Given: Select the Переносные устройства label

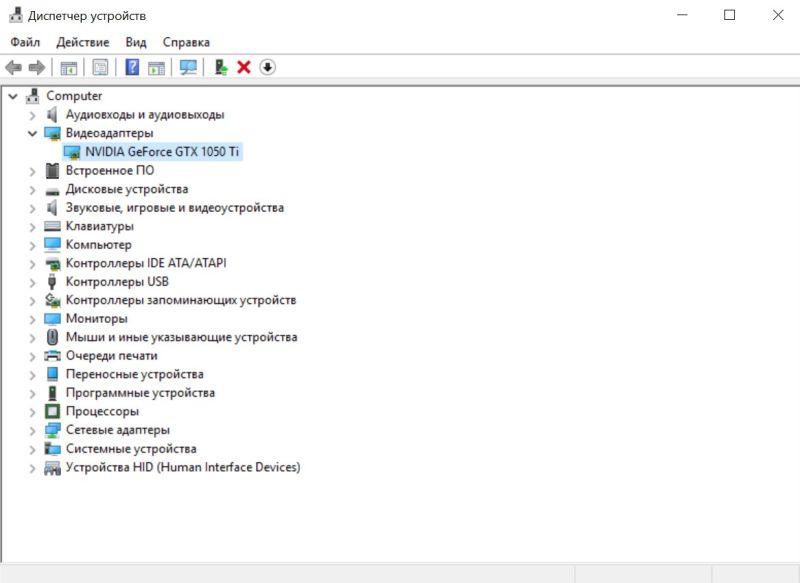Looking at the screenshot, I should click(134, 374).
